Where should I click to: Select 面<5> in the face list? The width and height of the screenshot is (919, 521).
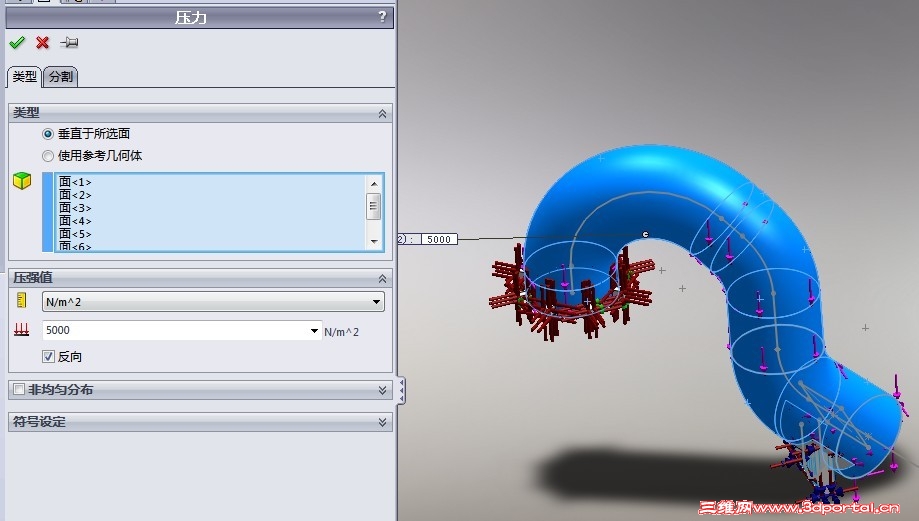click(75, 234)
